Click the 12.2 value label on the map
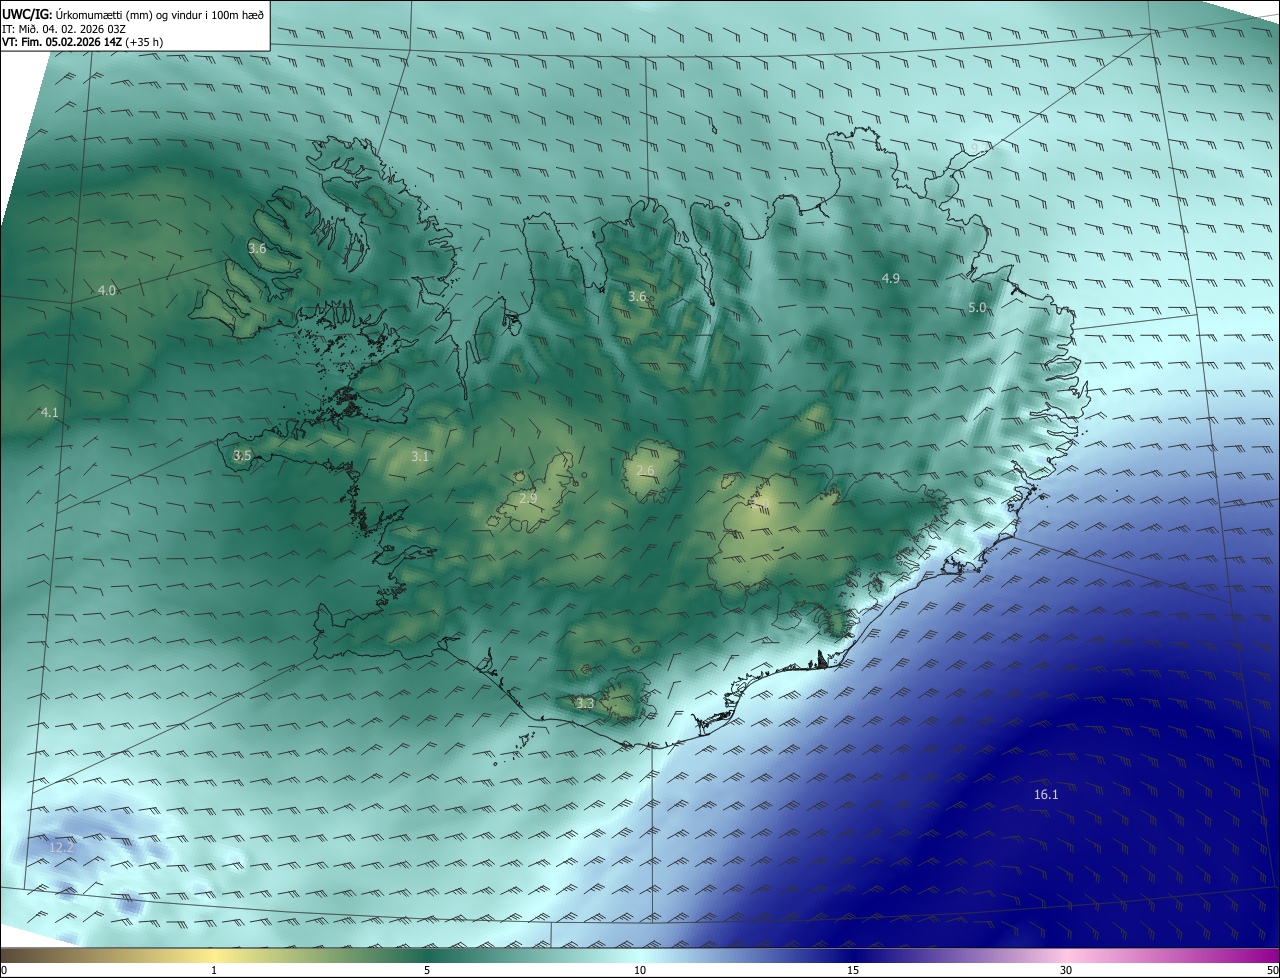The height and width of the screenshot is (978, 1280). (62, 847)
